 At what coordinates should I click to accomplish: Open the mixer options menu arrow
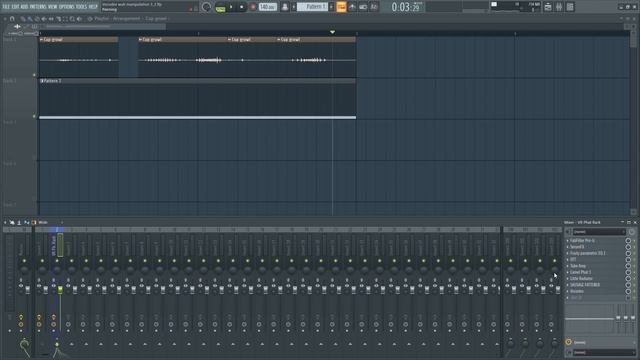click(x=5, y=222)
